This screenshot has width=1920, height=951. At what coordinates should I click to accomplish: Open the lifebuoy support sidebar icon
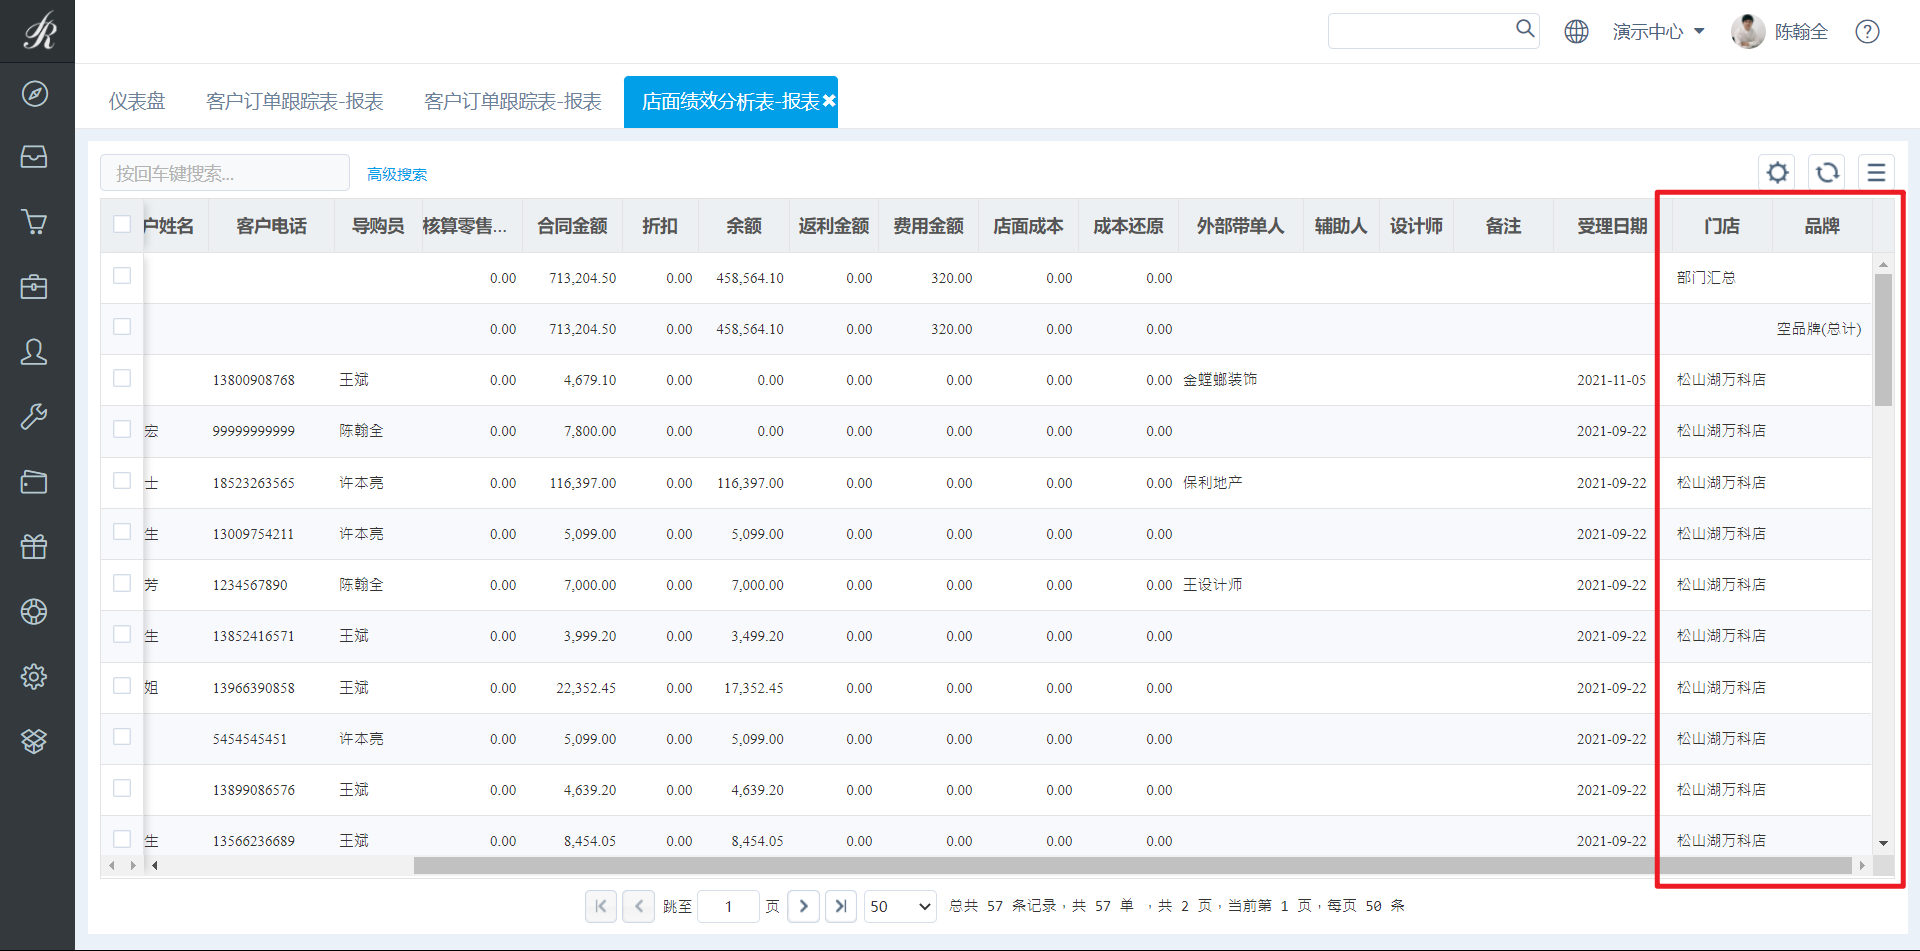click(x=34, y=611)
